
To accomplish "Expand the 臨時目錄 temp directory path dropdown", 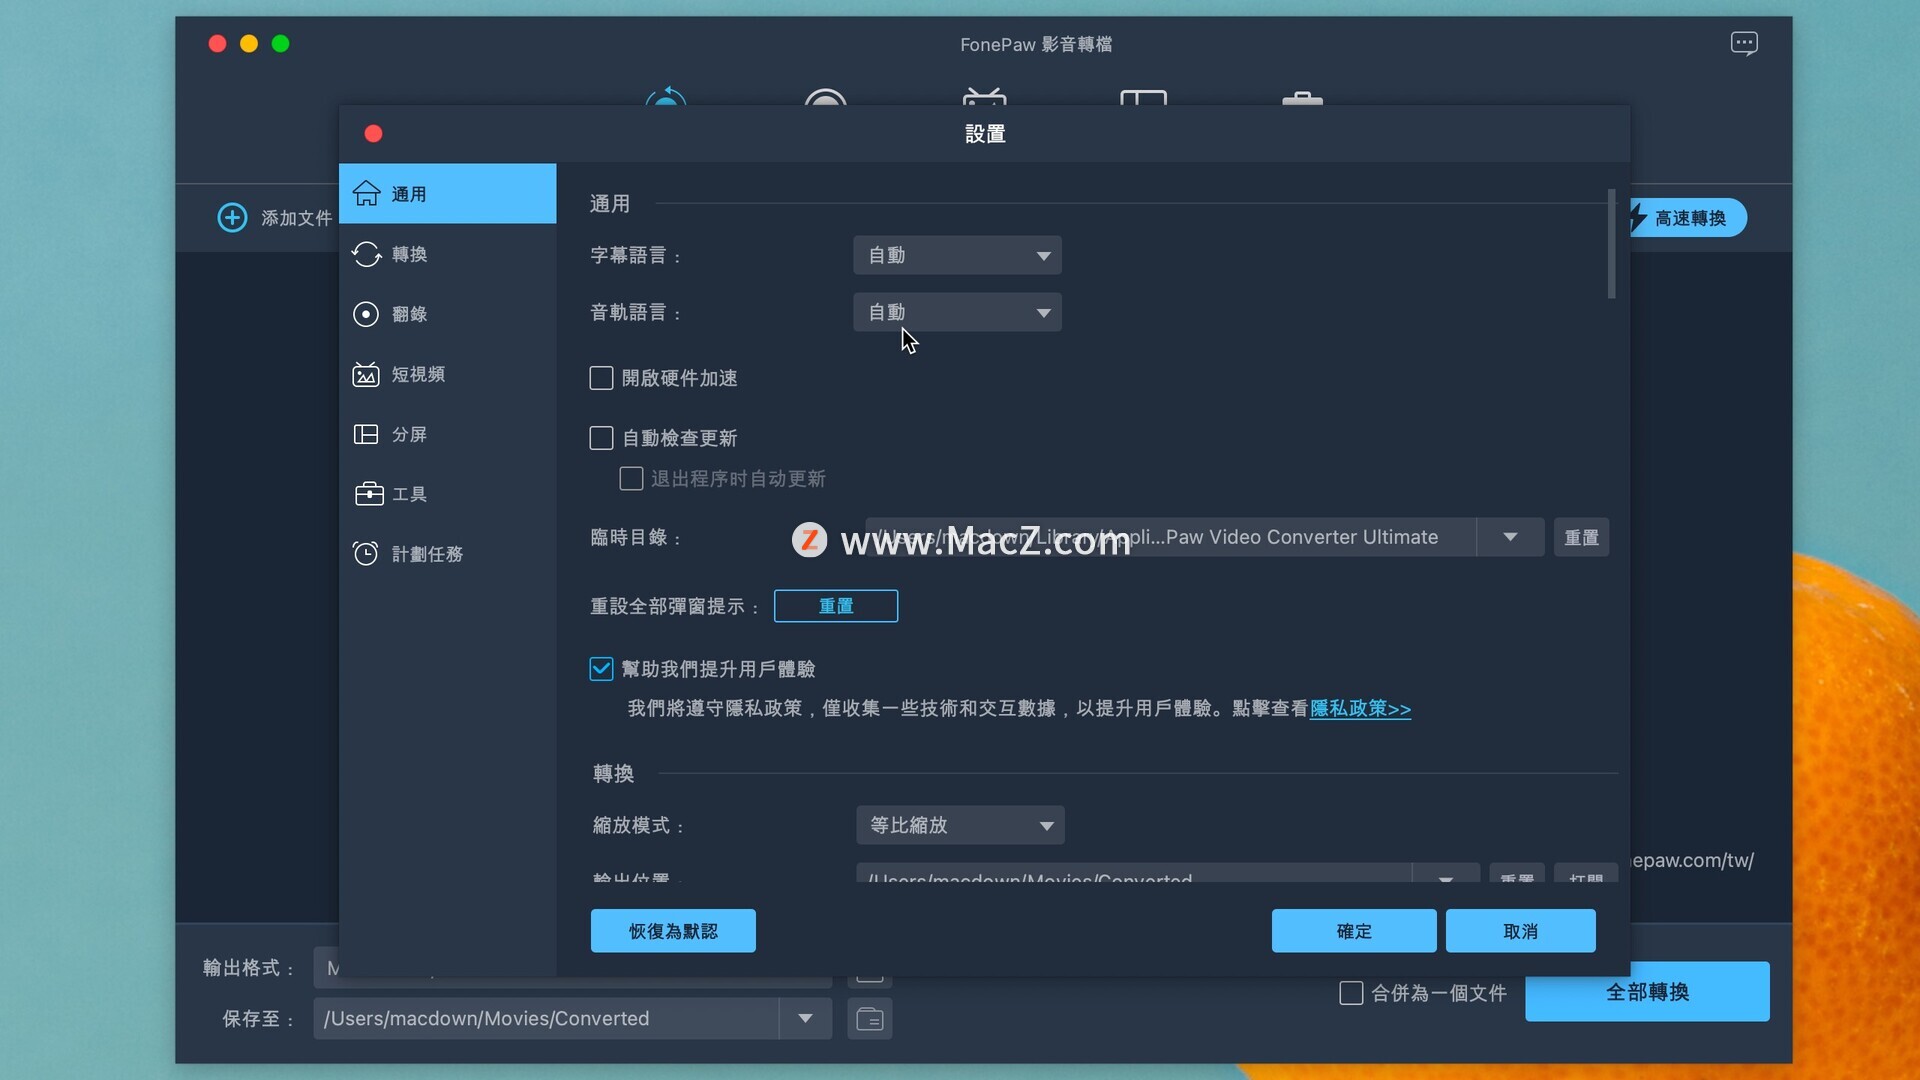I will [x=1510, y=537].
